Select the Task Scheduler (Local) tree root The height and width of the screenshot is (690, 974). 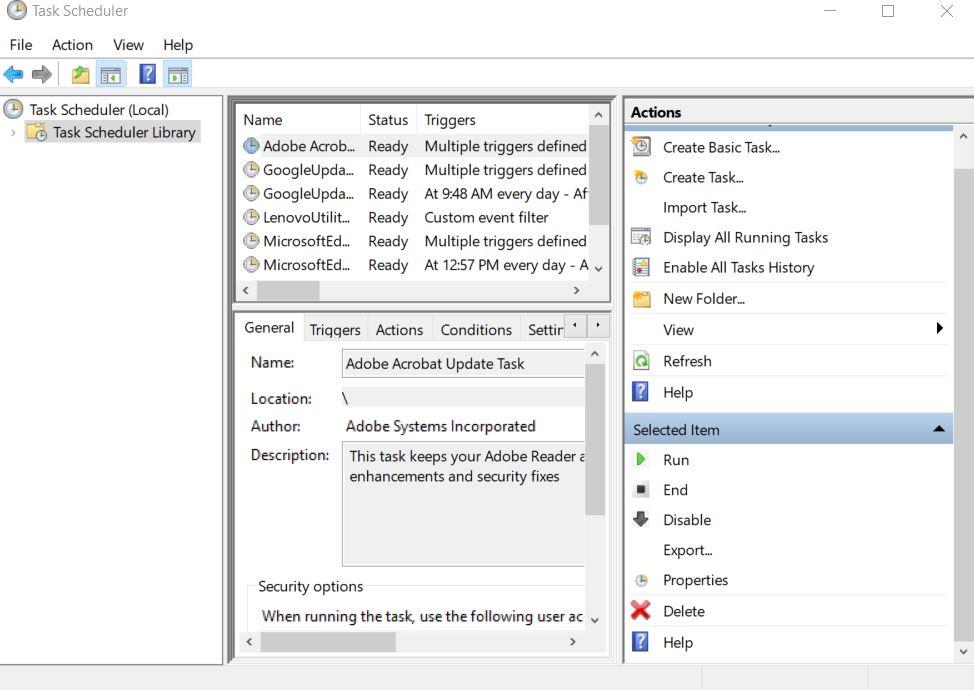pos(99,109)
